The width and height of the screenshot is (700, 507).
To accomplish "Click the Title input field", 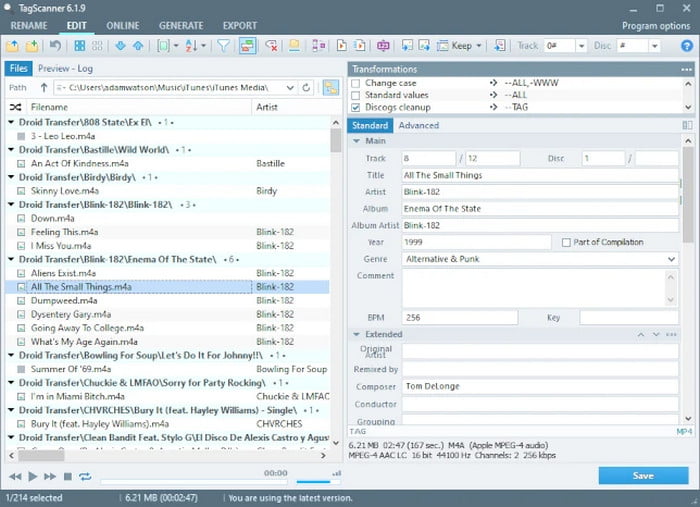I will point(540,175).
